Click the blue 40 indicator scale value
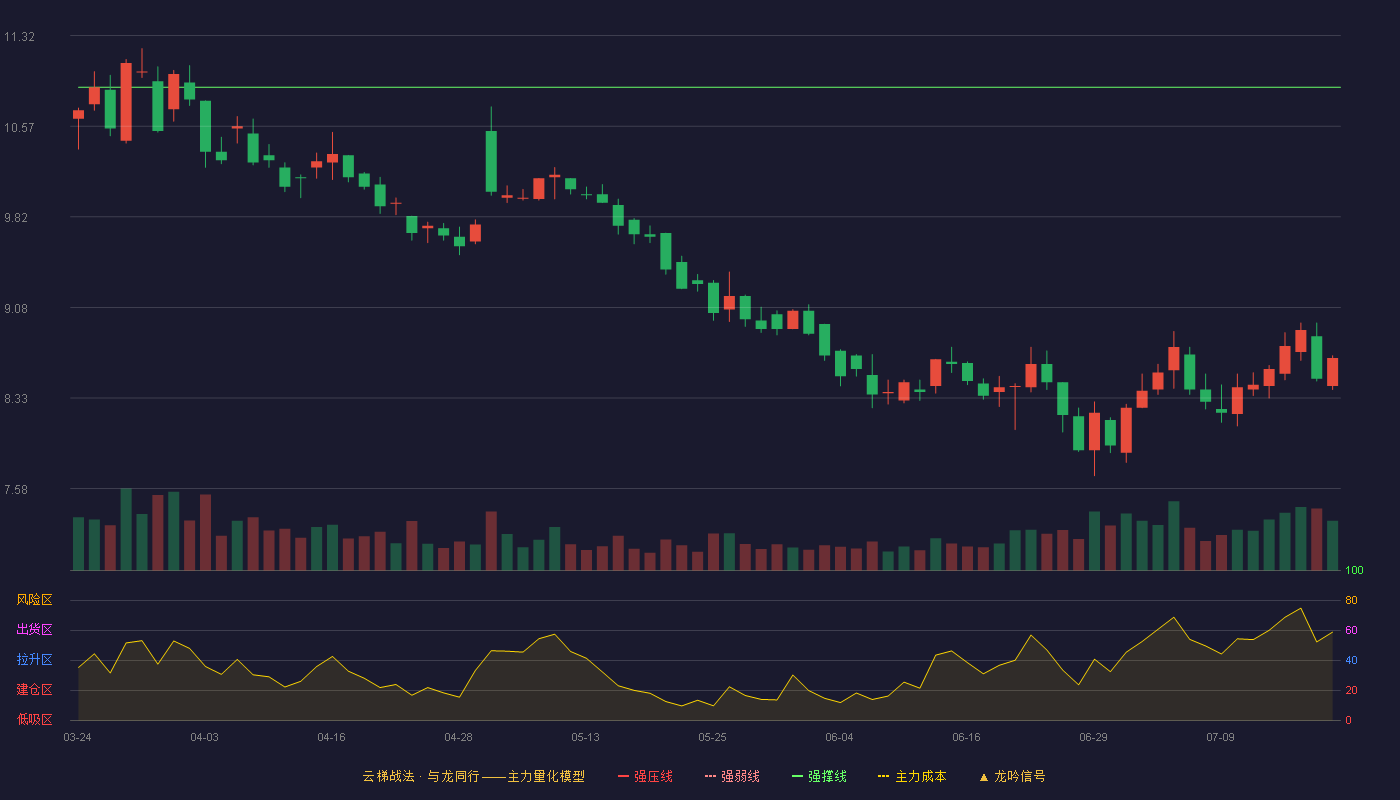Screen dimensions: 1400x800 tap(1351, 660)
